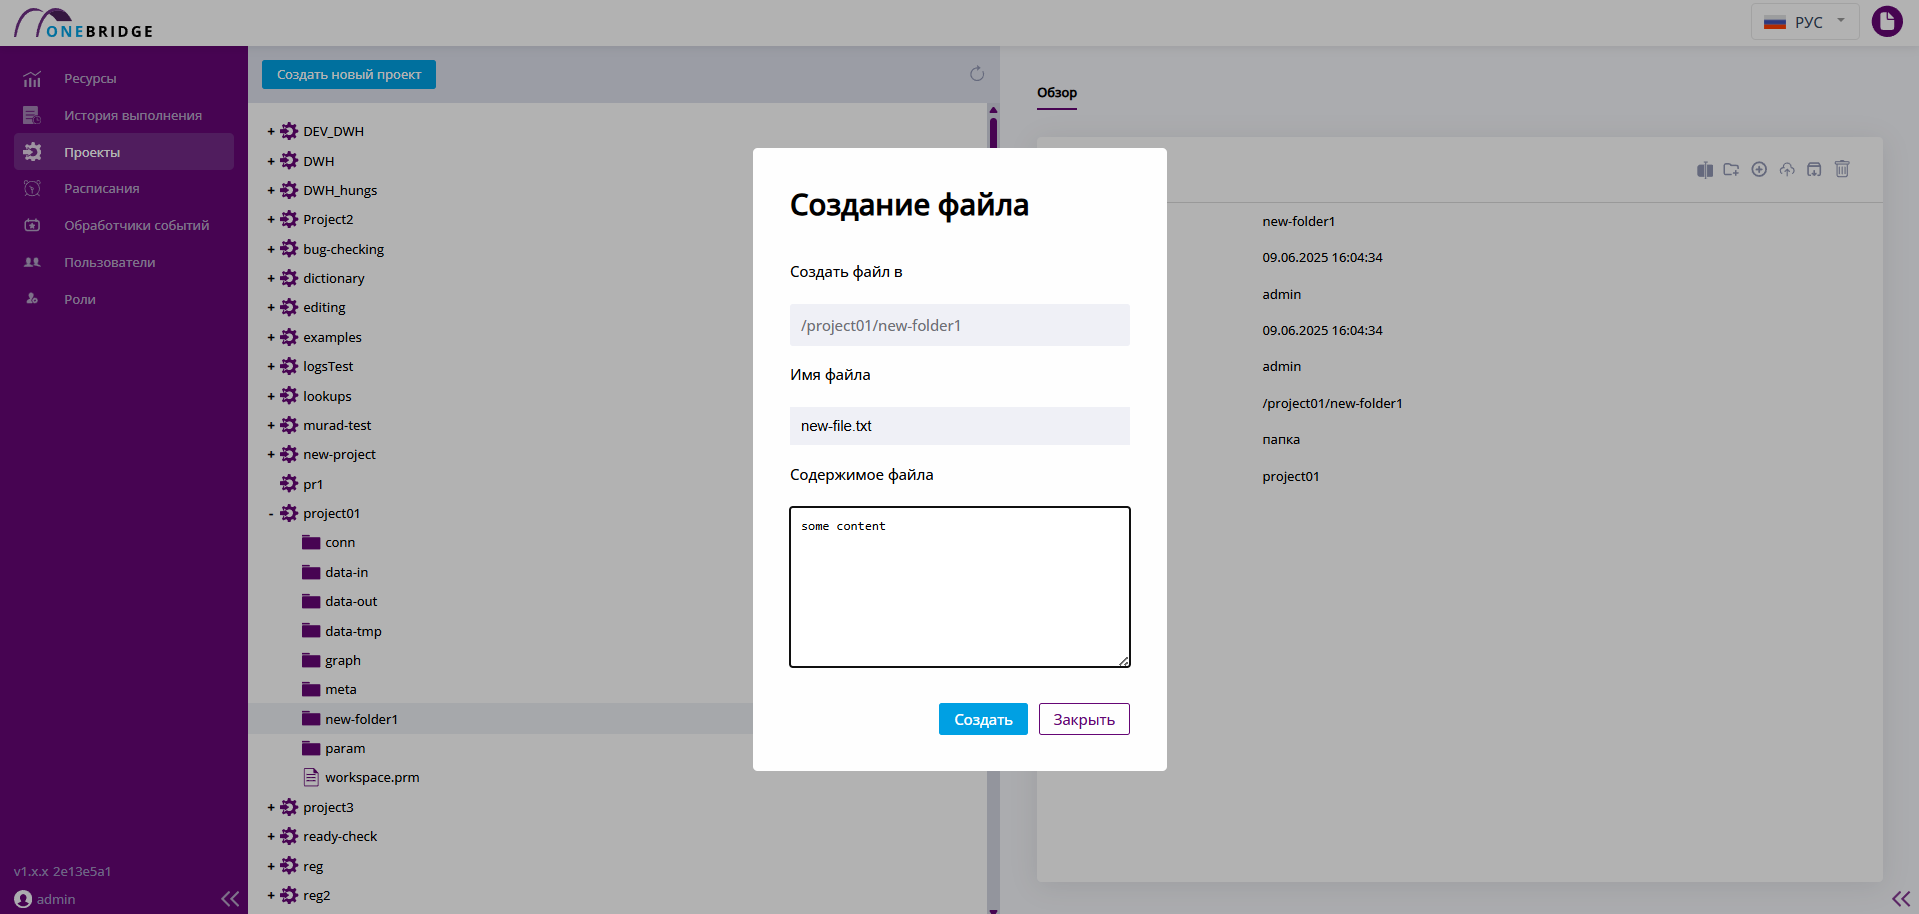Select the editing project
This screenshot has height=914, width=1919.
324,307
